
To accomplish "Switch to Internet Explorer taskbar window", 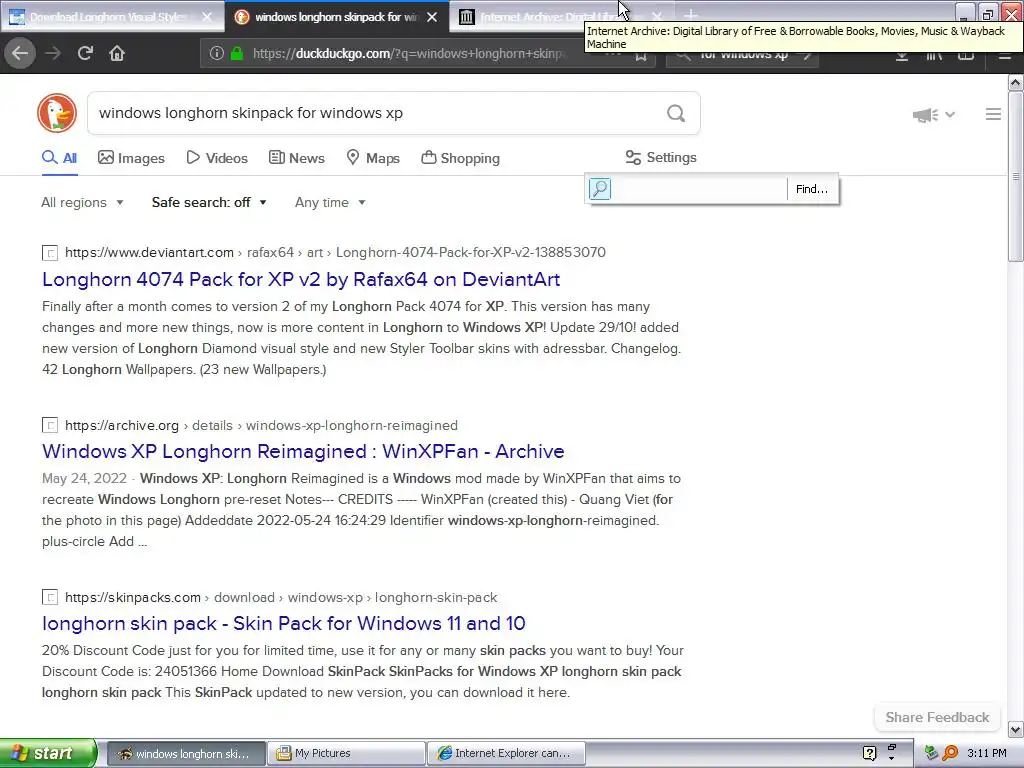I will point(506,753).
